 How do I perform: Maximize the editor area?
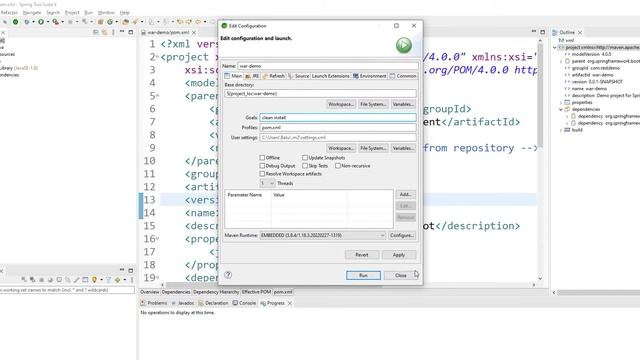pyautogui.click(x=542, y=32)
